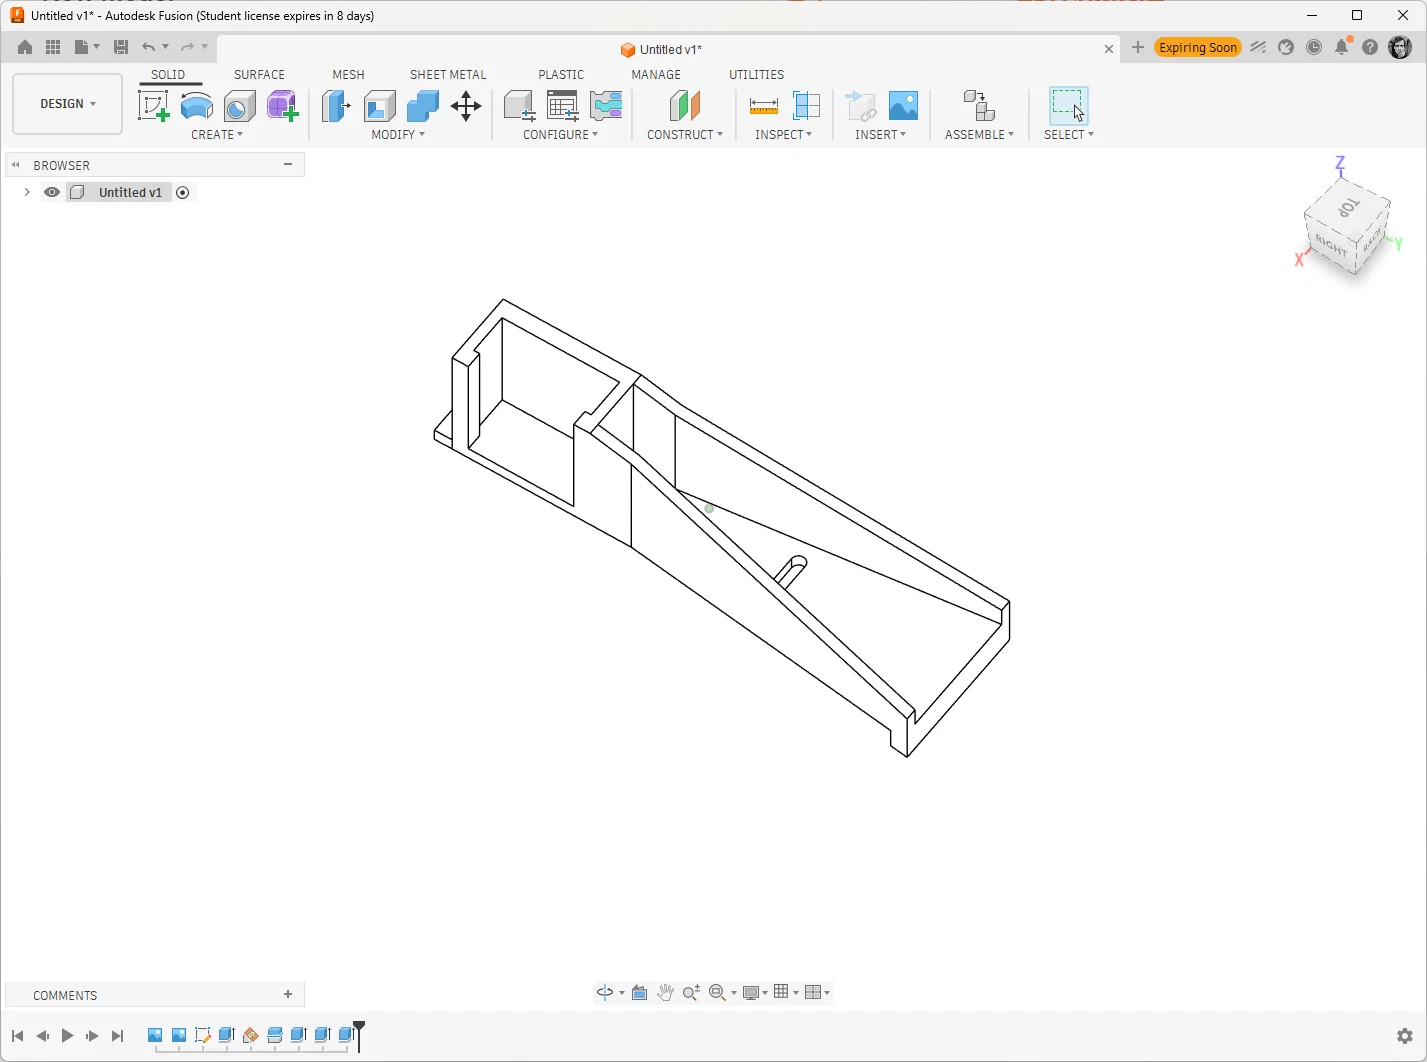Select the Insert Canvas image icon
This screenshot has width=1427, height=1062.
point(903,106)
